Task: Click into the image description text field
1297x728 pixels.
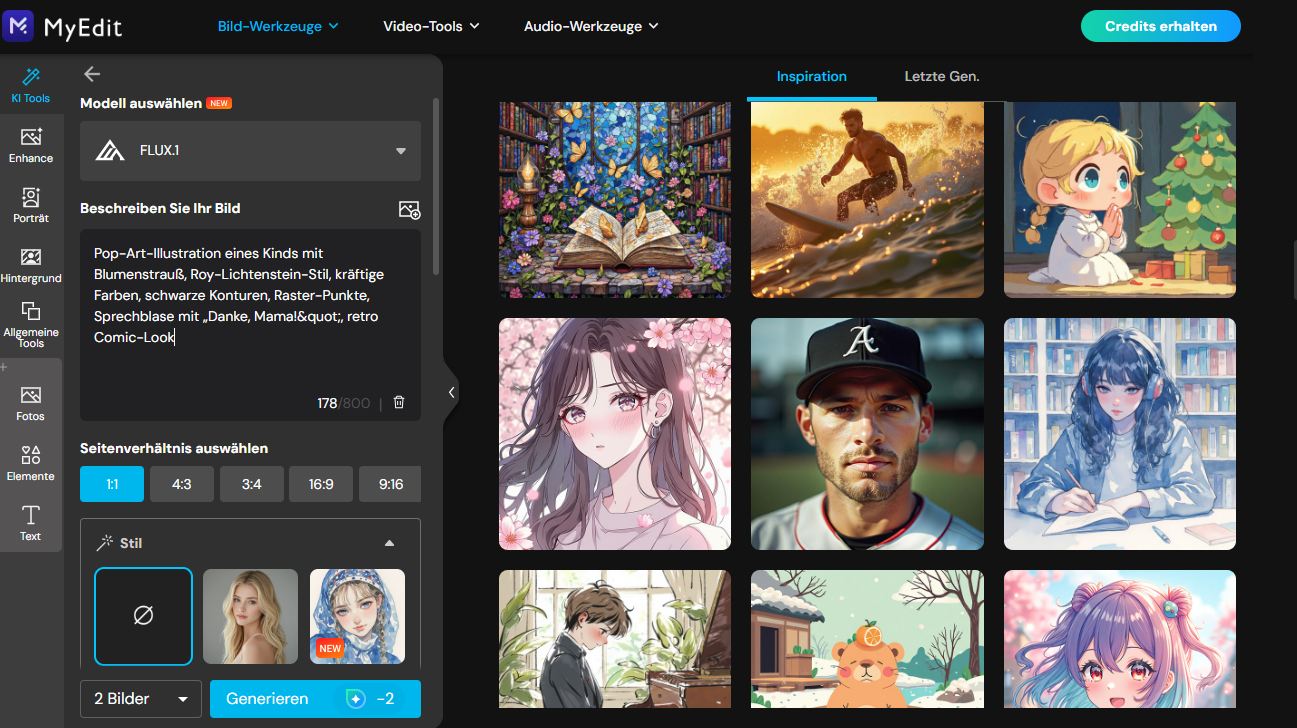Action: pyautogui.click(x=250, y=325)
